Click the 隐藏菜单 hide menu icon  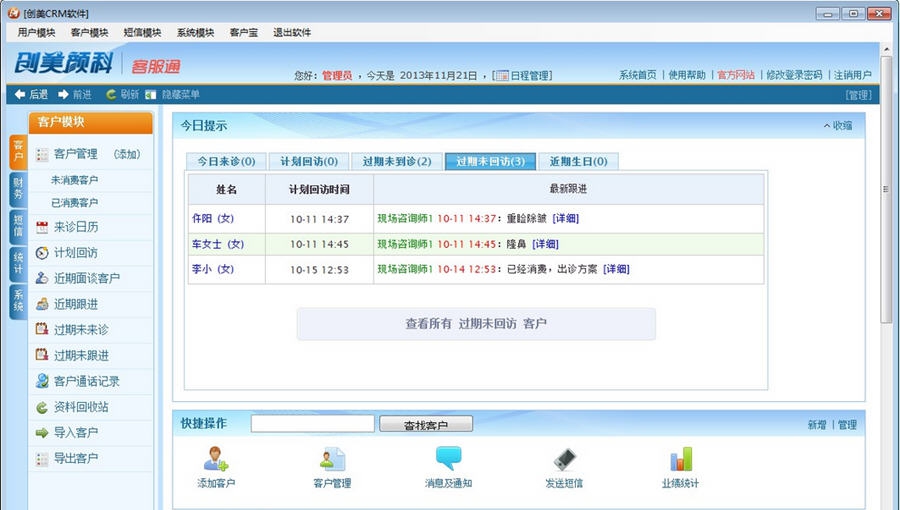pyautogui.click(x=150, y=94)
